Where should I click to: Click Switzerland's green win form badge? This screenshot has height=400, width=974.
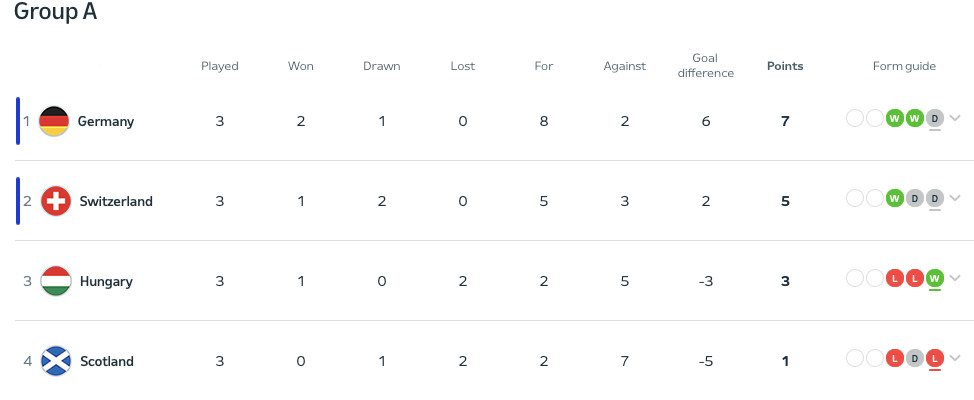point(894,199)
